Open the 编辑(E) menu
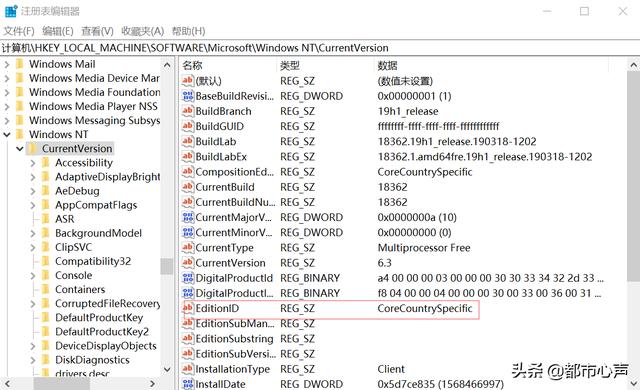The image size is (640, 390). [x=58, y=31]
